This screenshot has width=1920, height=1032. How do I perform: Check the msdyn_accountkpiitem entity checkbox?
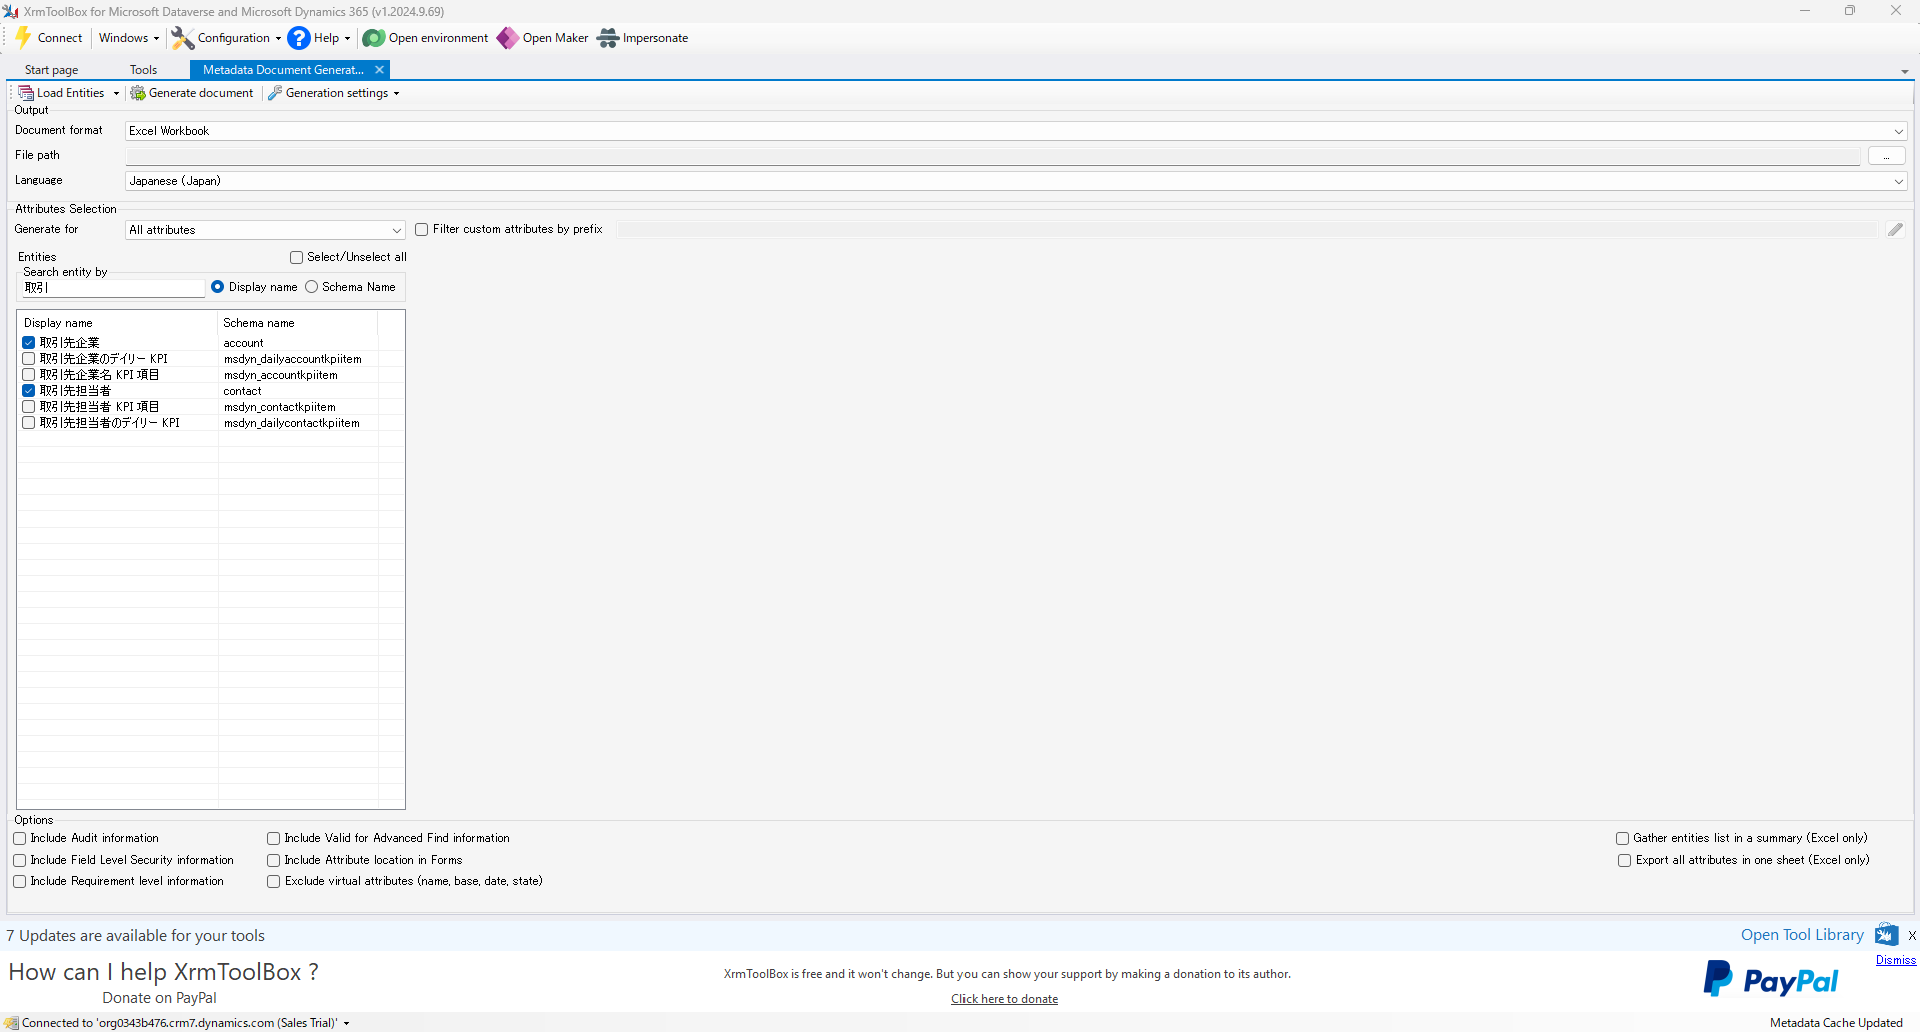(x=29, y=374)
